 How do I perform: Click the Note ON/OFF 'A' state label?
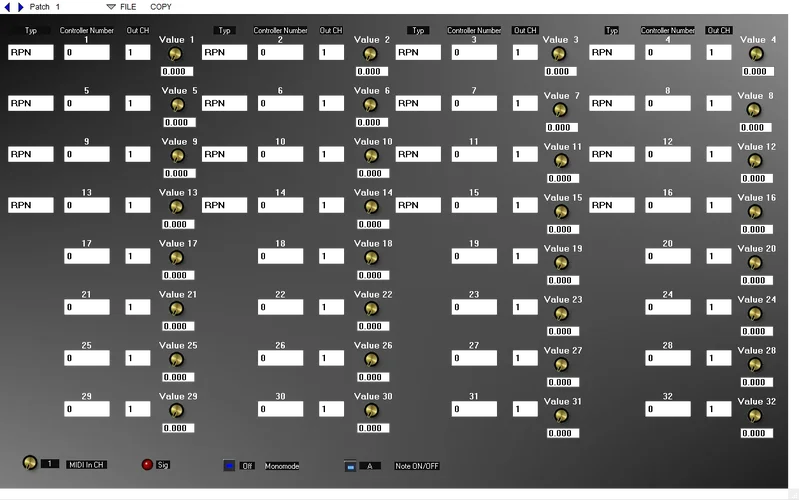click(x=370, y=466)
